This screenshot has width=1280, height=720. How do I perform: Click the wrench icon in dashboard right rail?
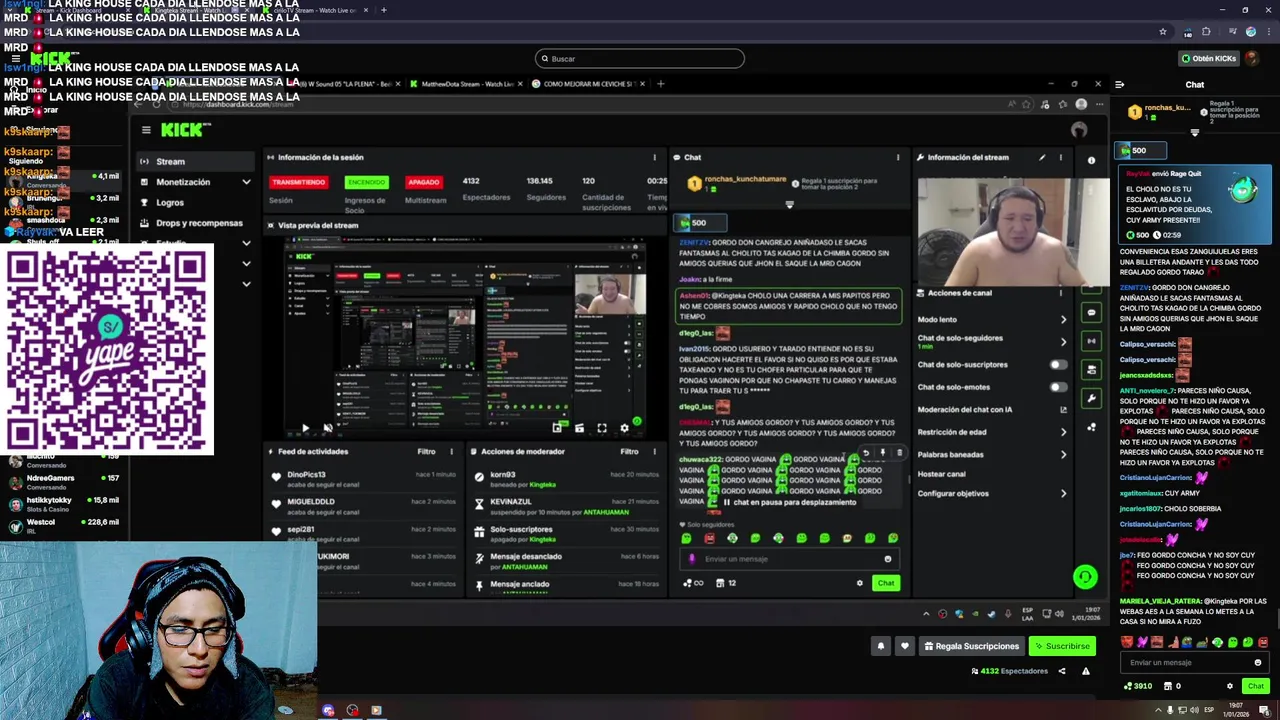tap(1091, 398)
